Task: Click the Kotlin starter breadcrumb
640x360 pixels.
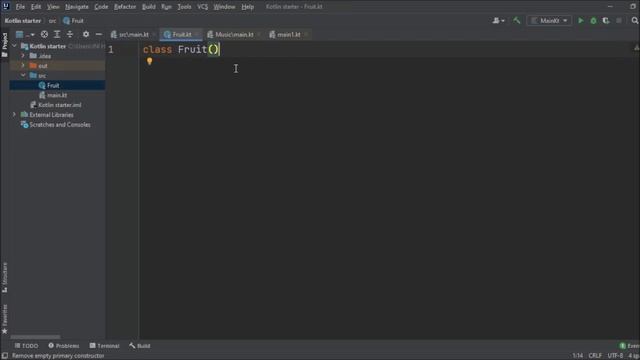Action: [23, 21]
